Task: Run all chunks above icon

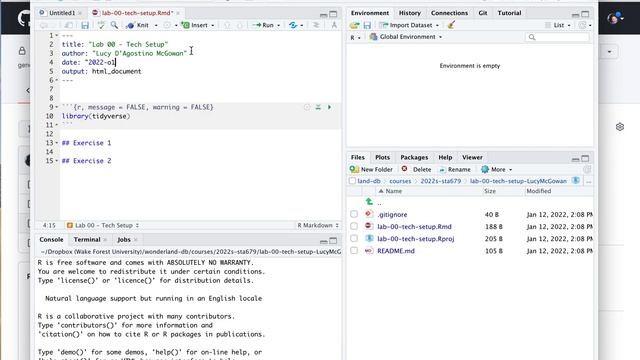Action: point(318,107)
